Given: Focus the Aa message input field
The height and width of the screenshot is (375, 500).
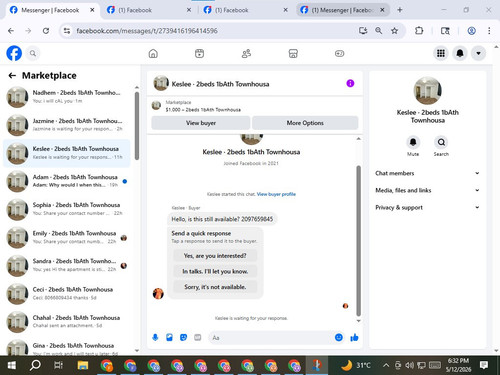Looking at the screenshot, I should pyautogui.click(x=272, y=338).
